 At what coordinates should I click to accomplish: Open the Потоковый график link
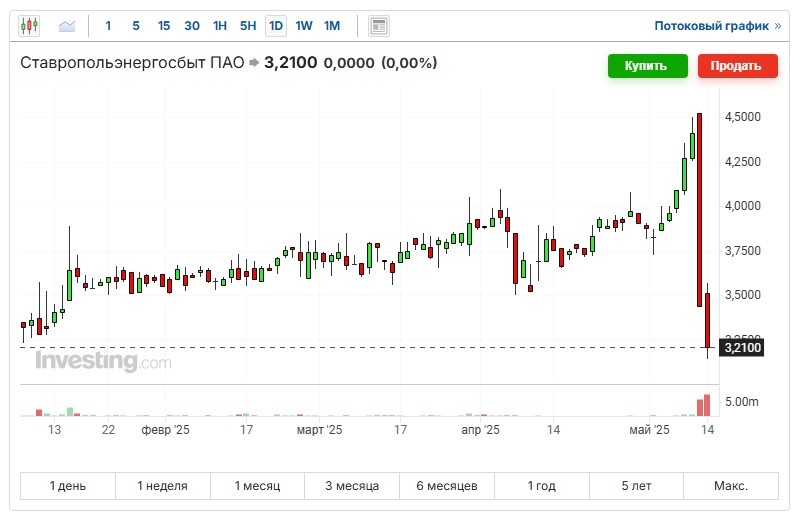coord(718,26)
